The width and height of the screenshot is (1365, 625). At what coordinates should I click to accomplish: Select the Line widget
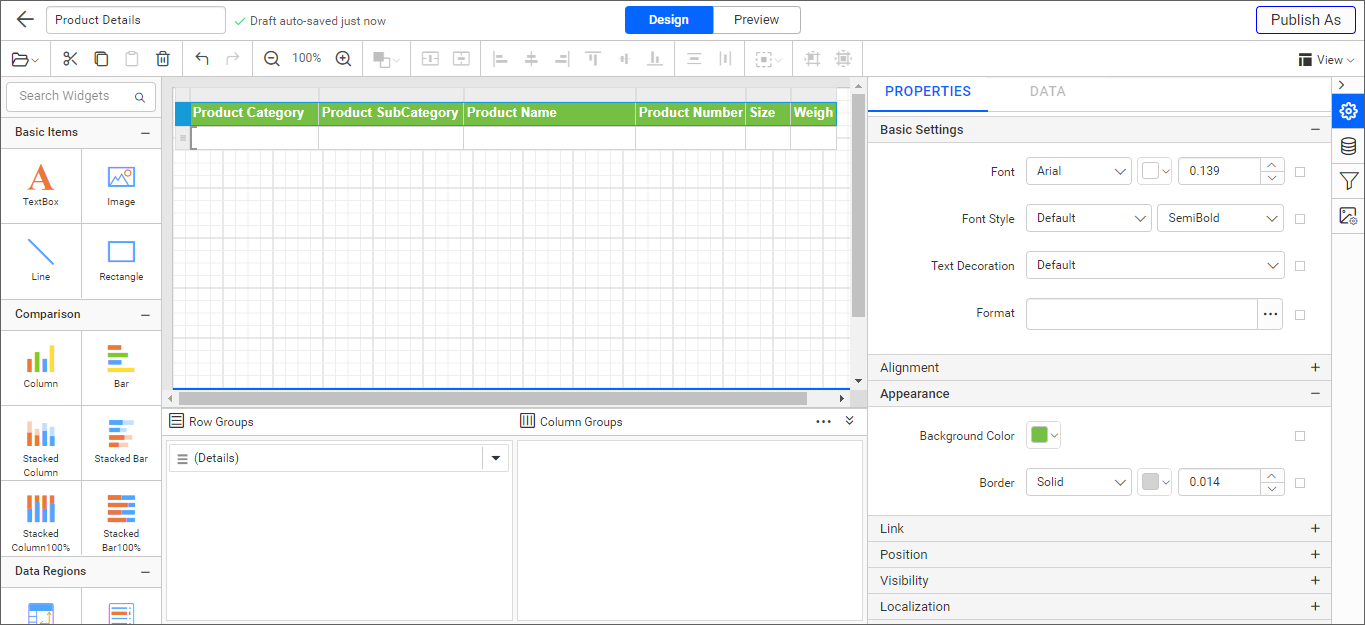41,260
